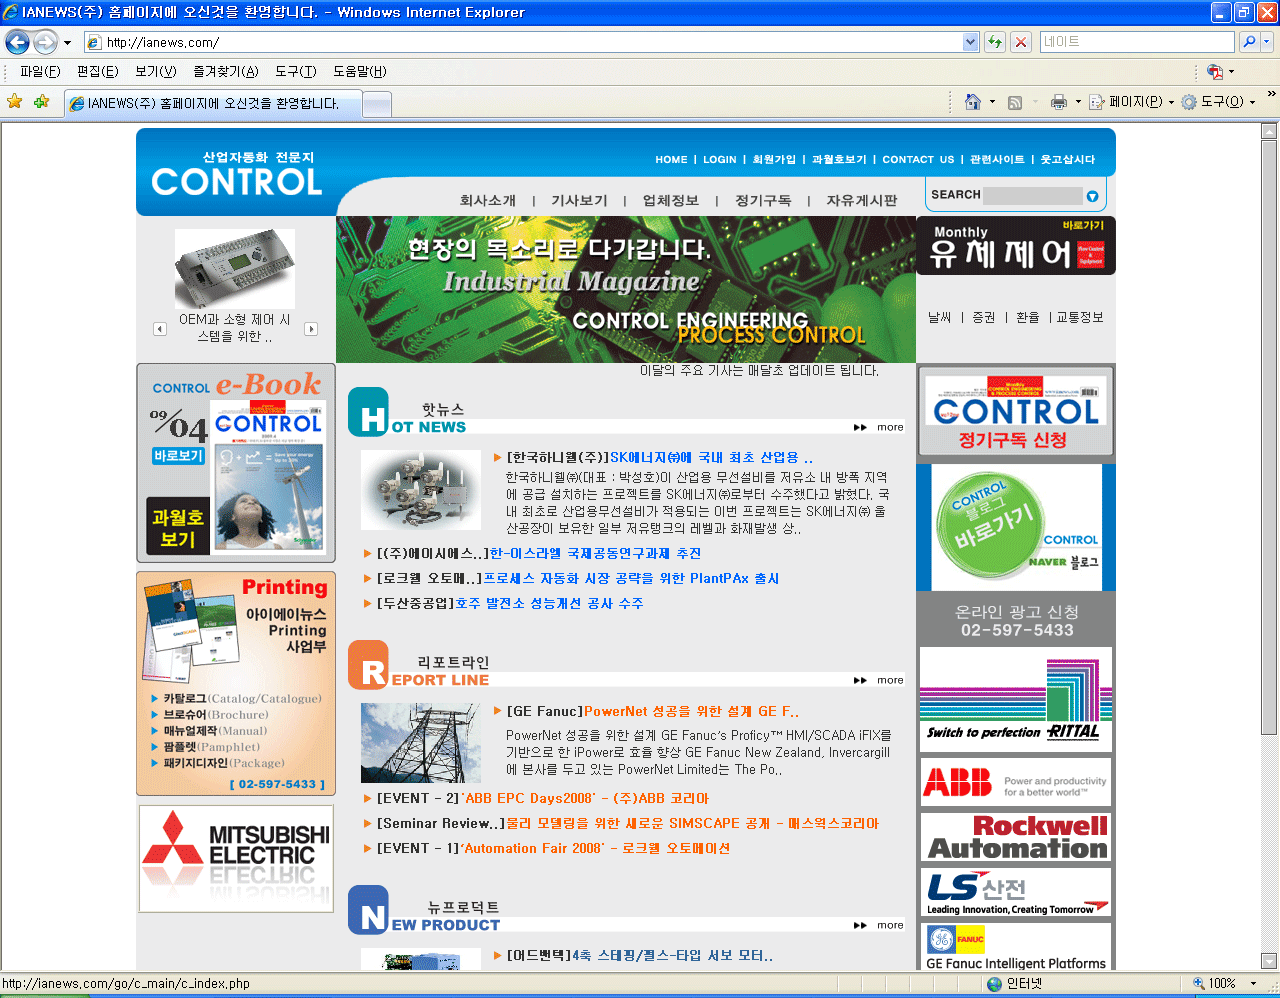Start search with the magnifier icon
Viewport: 1280px width, 998px height.
[x=1248, y=42]
